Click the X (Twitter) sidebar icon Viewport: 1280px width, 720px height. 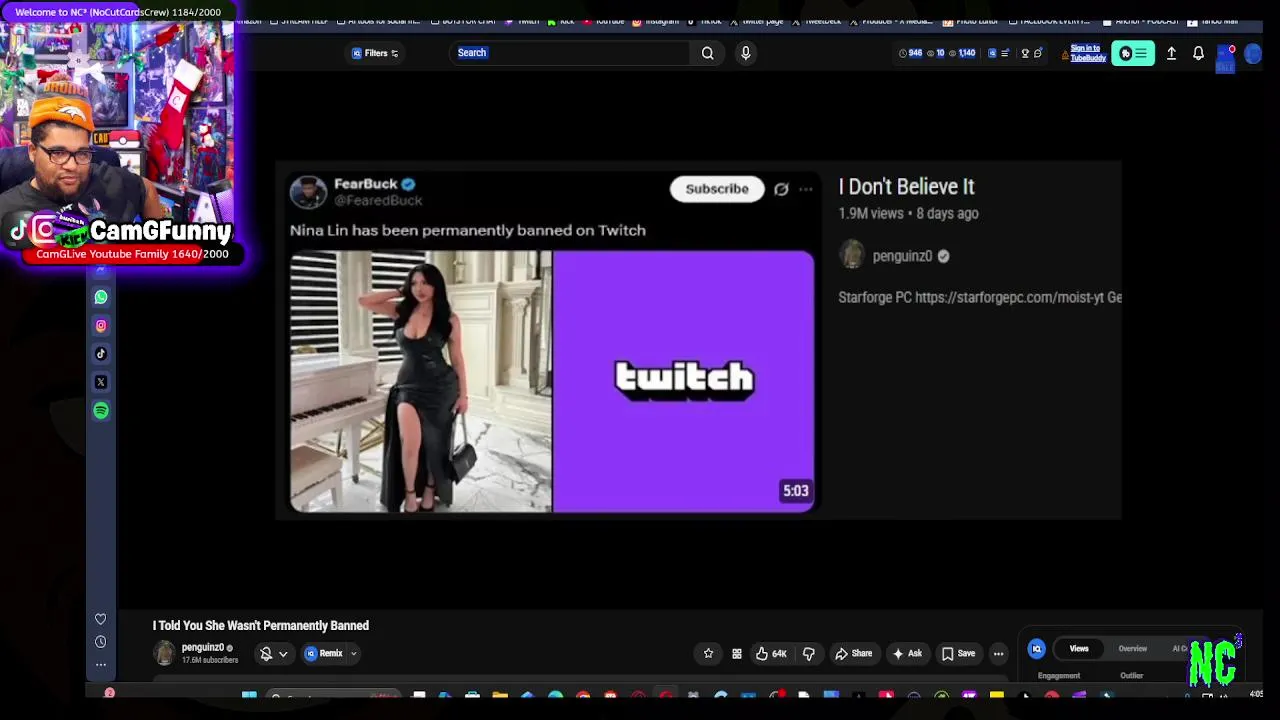coord(101,382)
